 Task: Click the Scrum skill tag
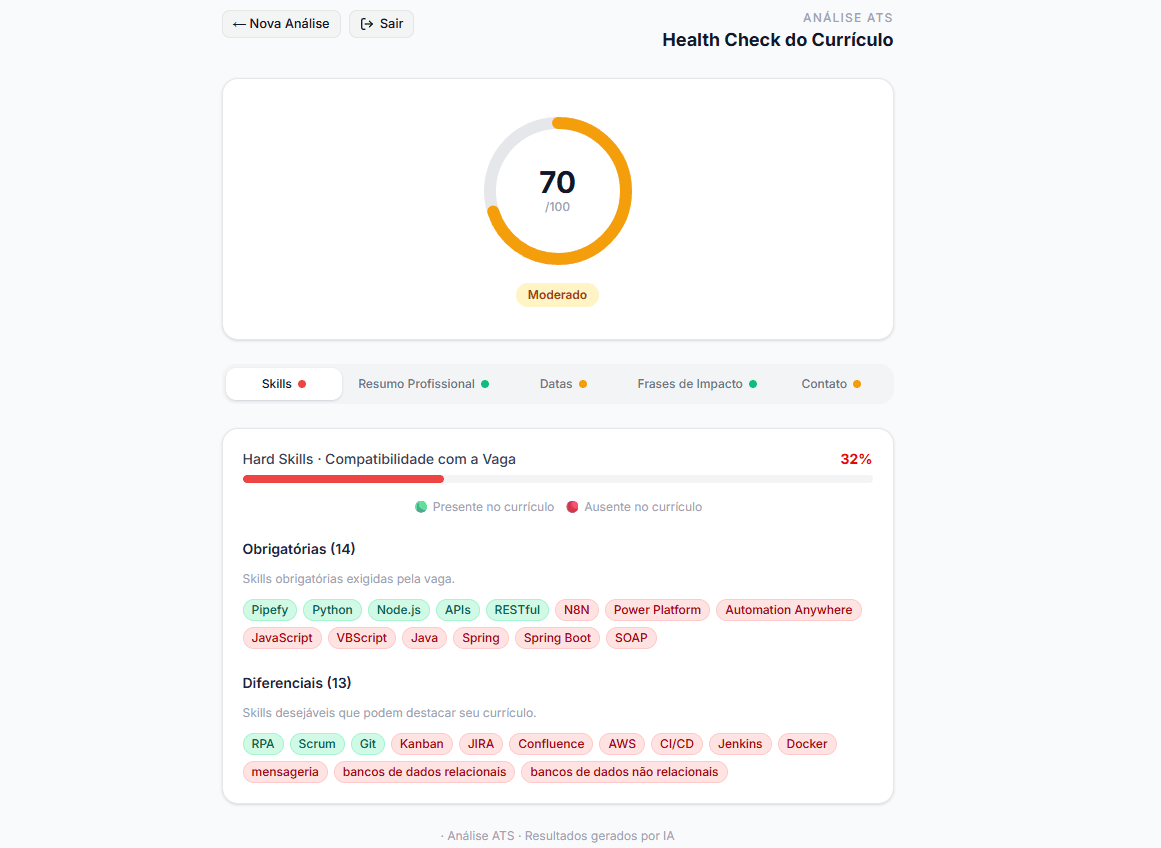[317, 744]
